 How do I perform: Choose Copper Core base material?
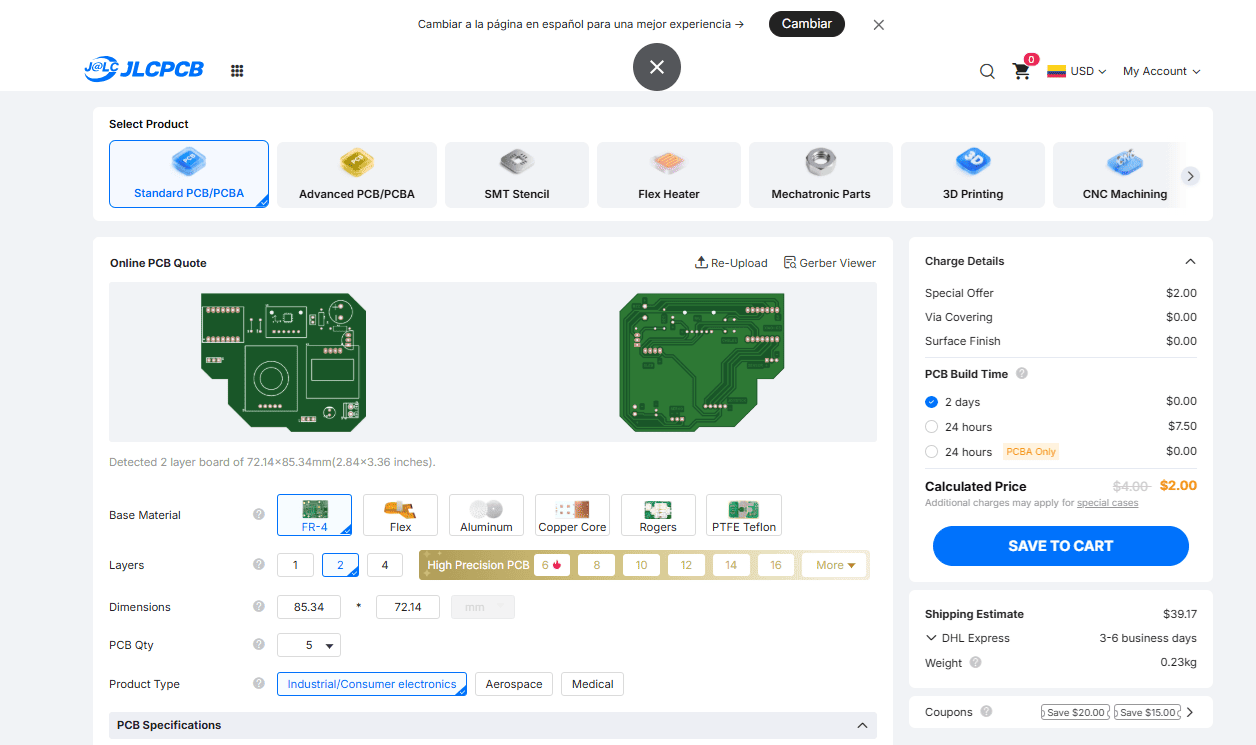572,515
